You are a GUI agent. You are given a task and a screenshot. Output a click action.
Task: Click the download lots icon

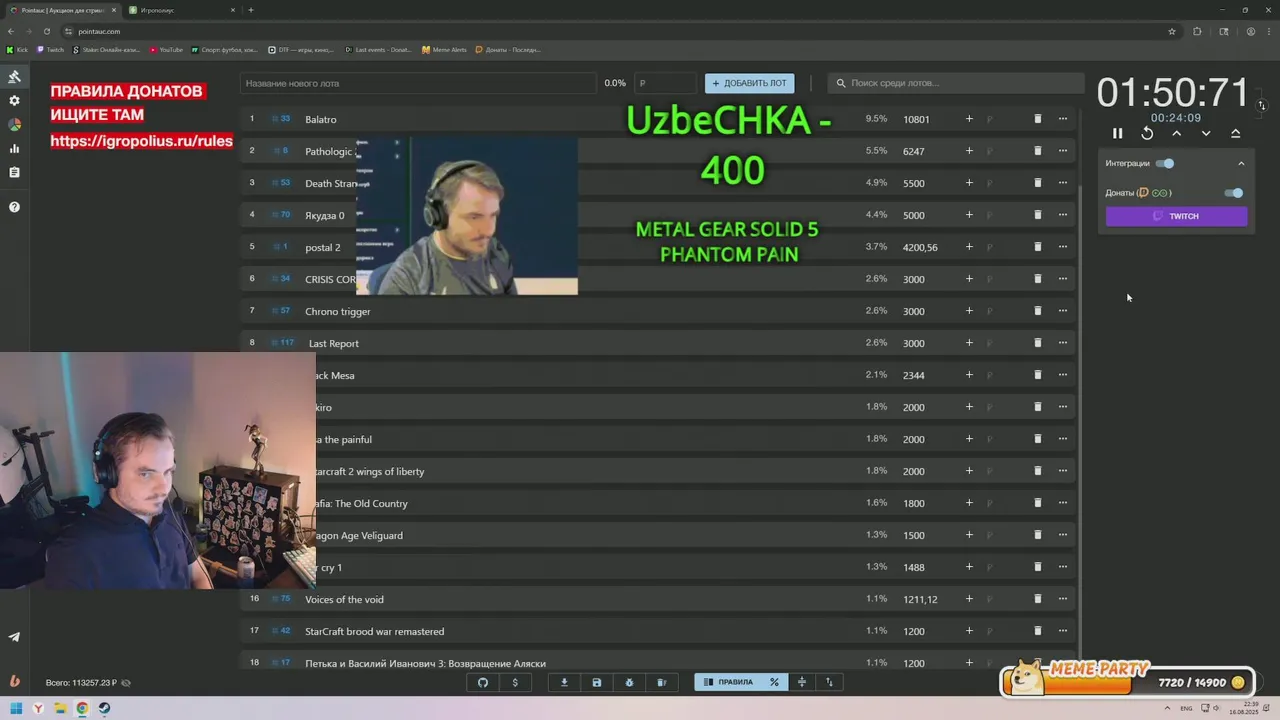pyautogui.click(x=564, y=682)
